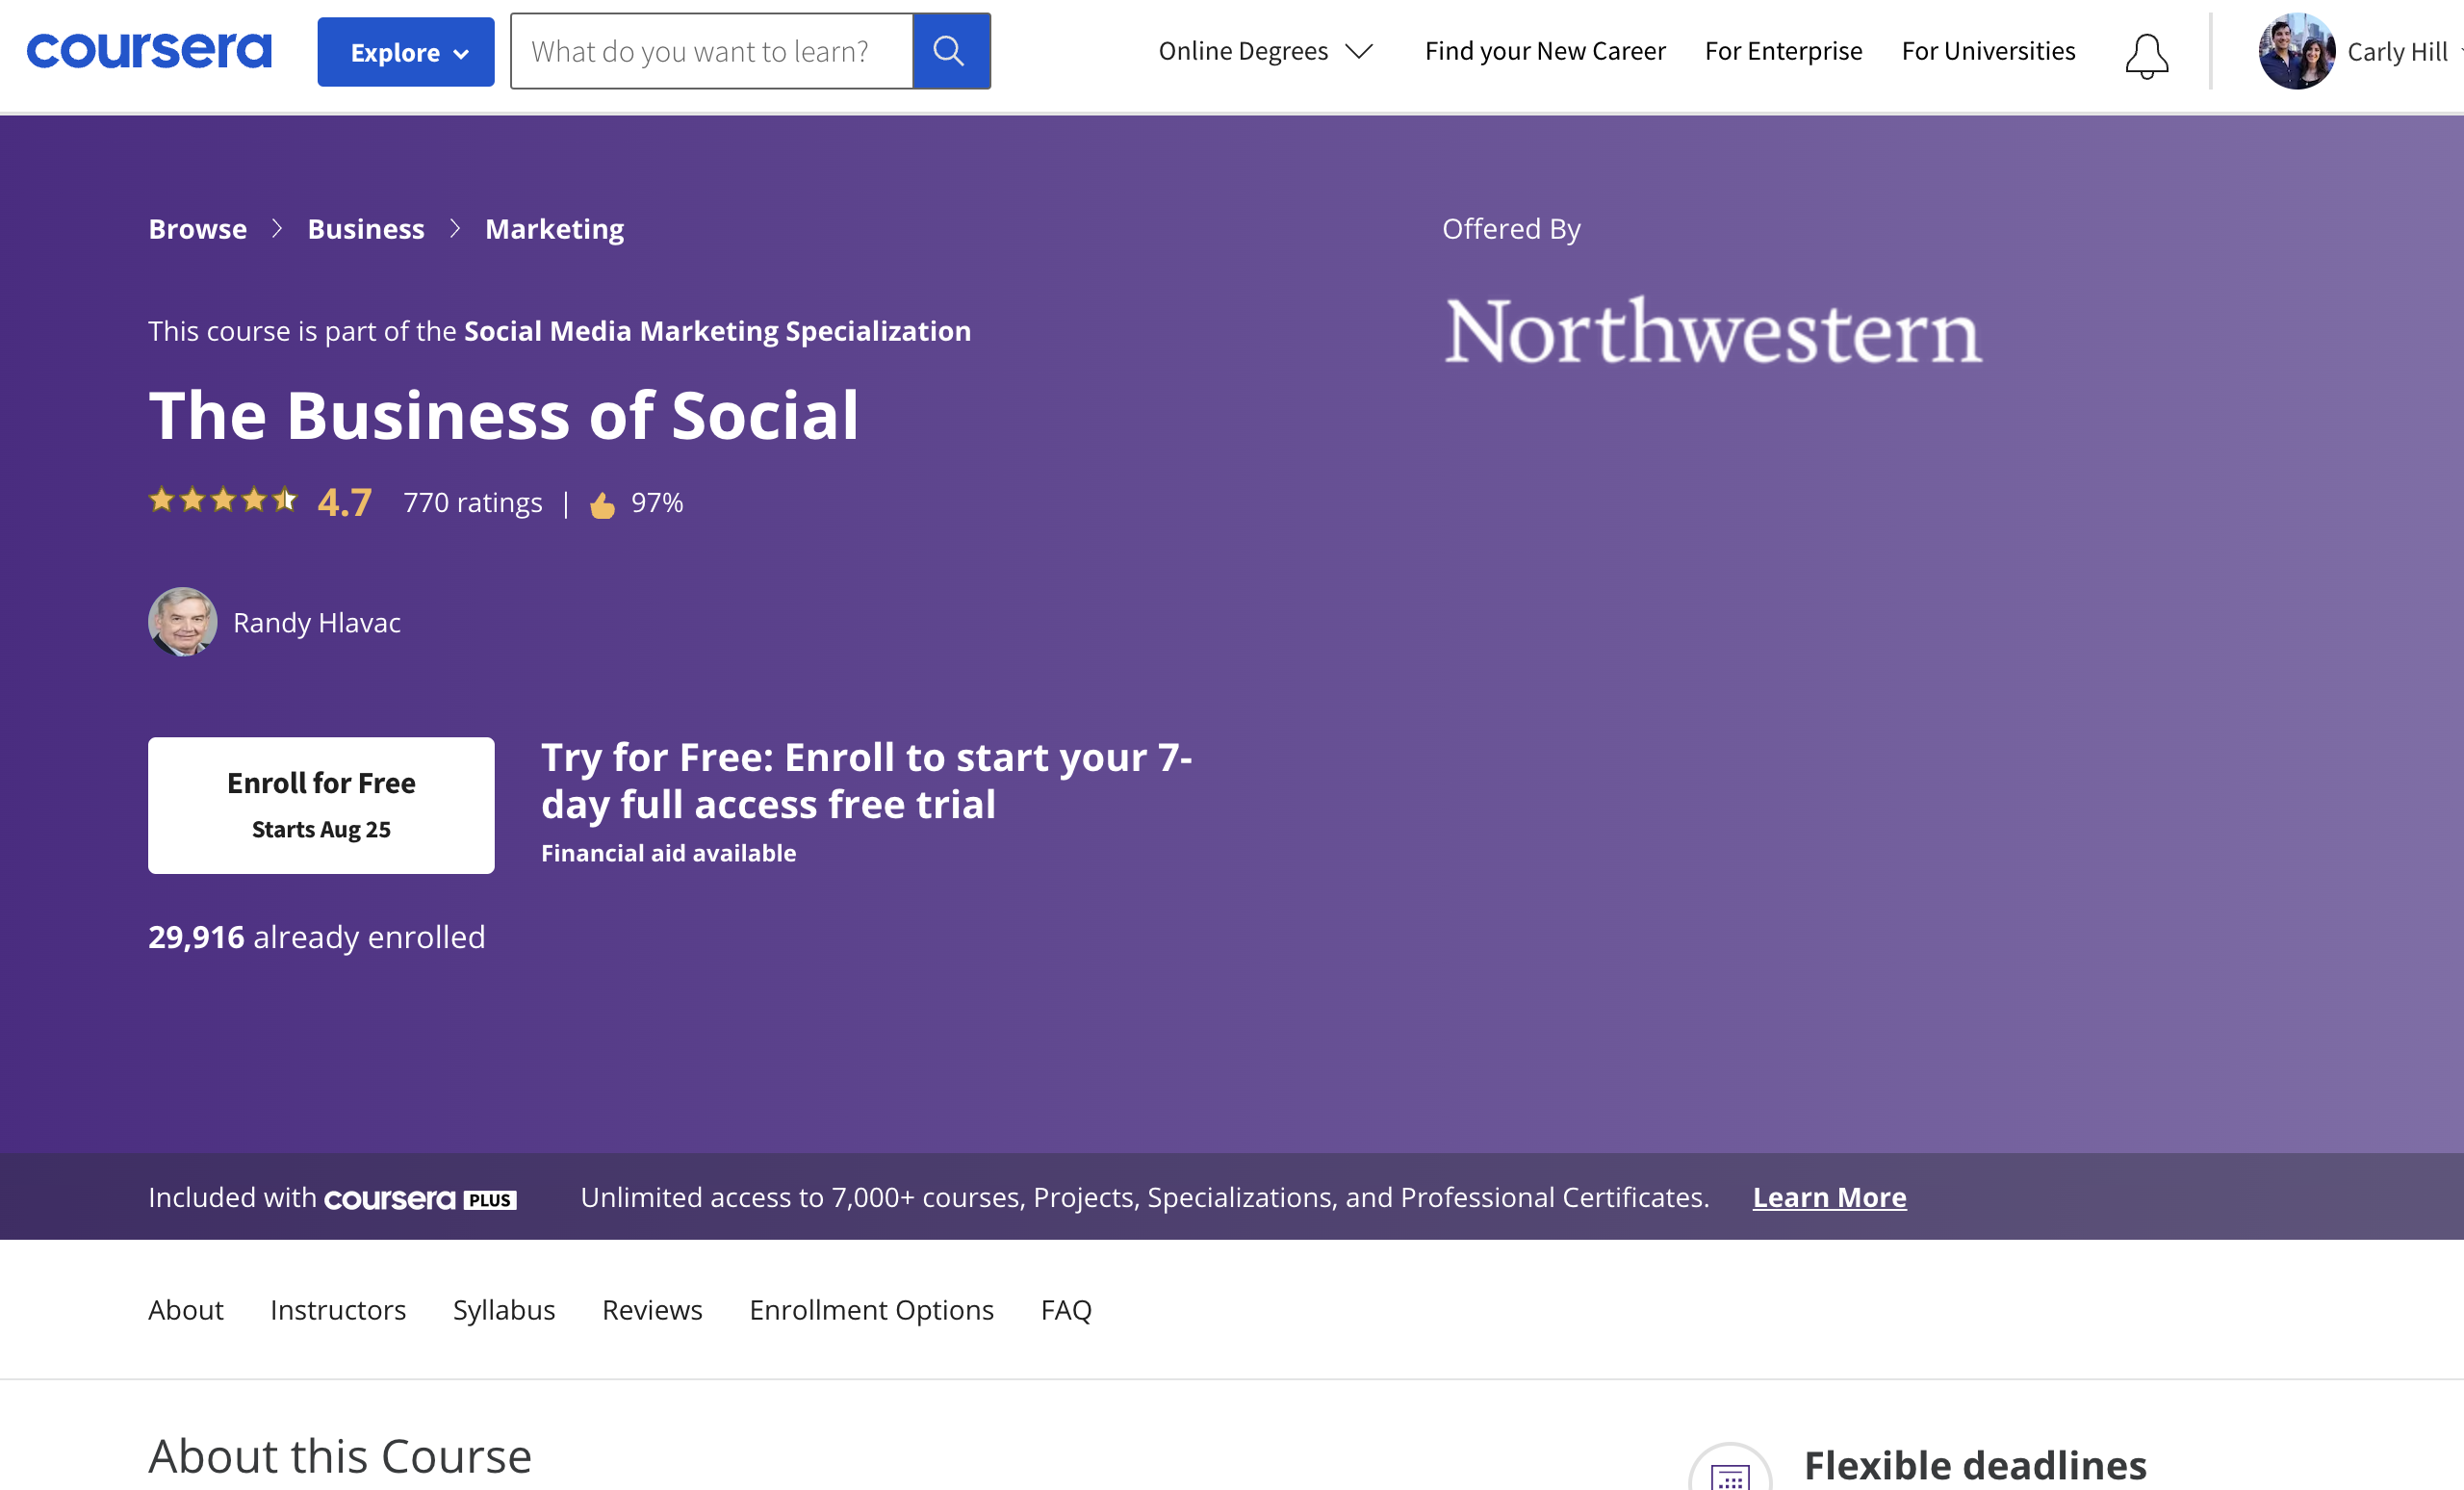Click the instructor Randy Hlavac avatar
Image resolution: width=2464 pixels, height=1490 pixels.
pyautogui.click(x=183, y=621)
